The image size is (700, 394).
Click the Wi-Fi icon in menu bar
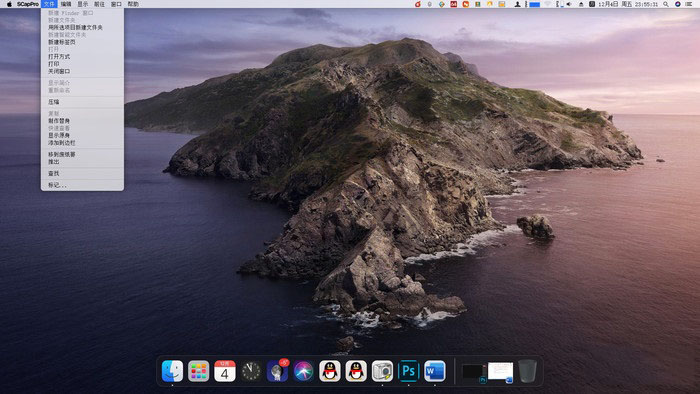click(547, 4)
